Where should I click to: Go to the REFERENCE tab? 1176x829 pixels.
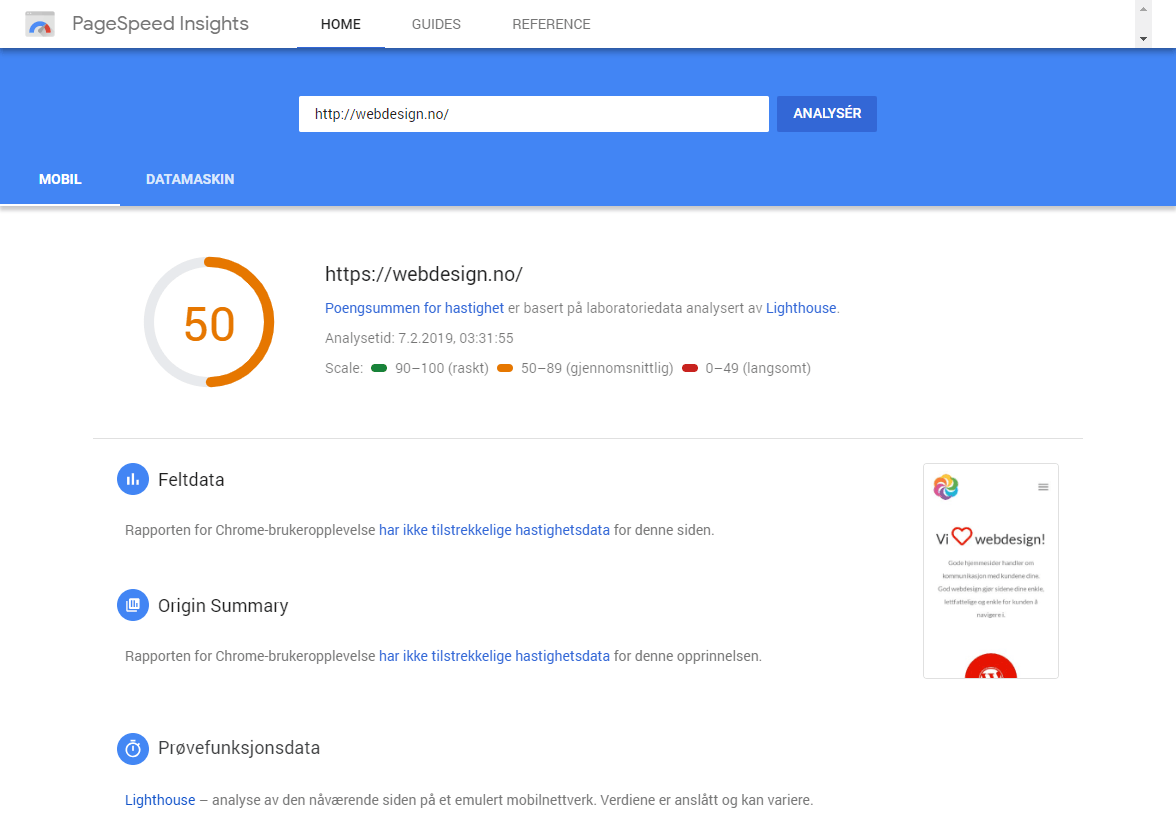click(551, 24)
